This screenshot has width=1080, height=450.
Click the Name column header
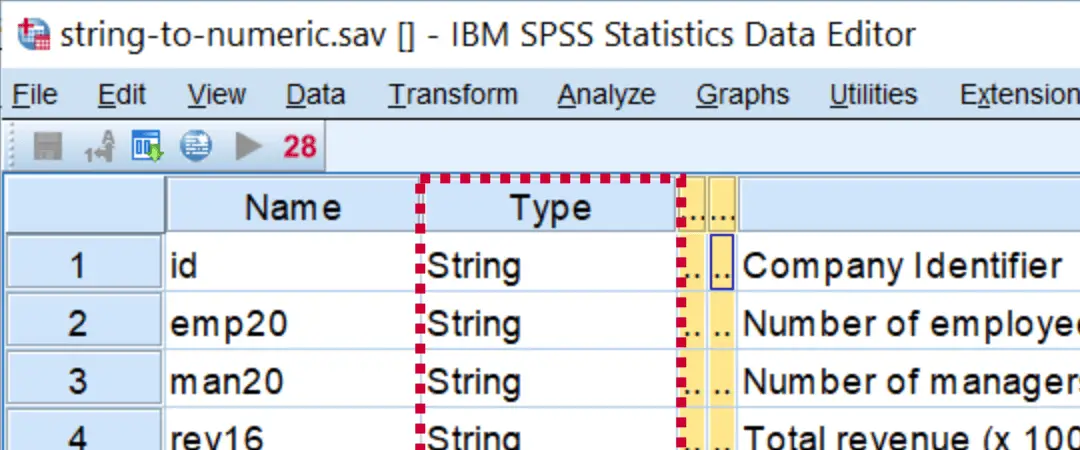pos(292,208)
